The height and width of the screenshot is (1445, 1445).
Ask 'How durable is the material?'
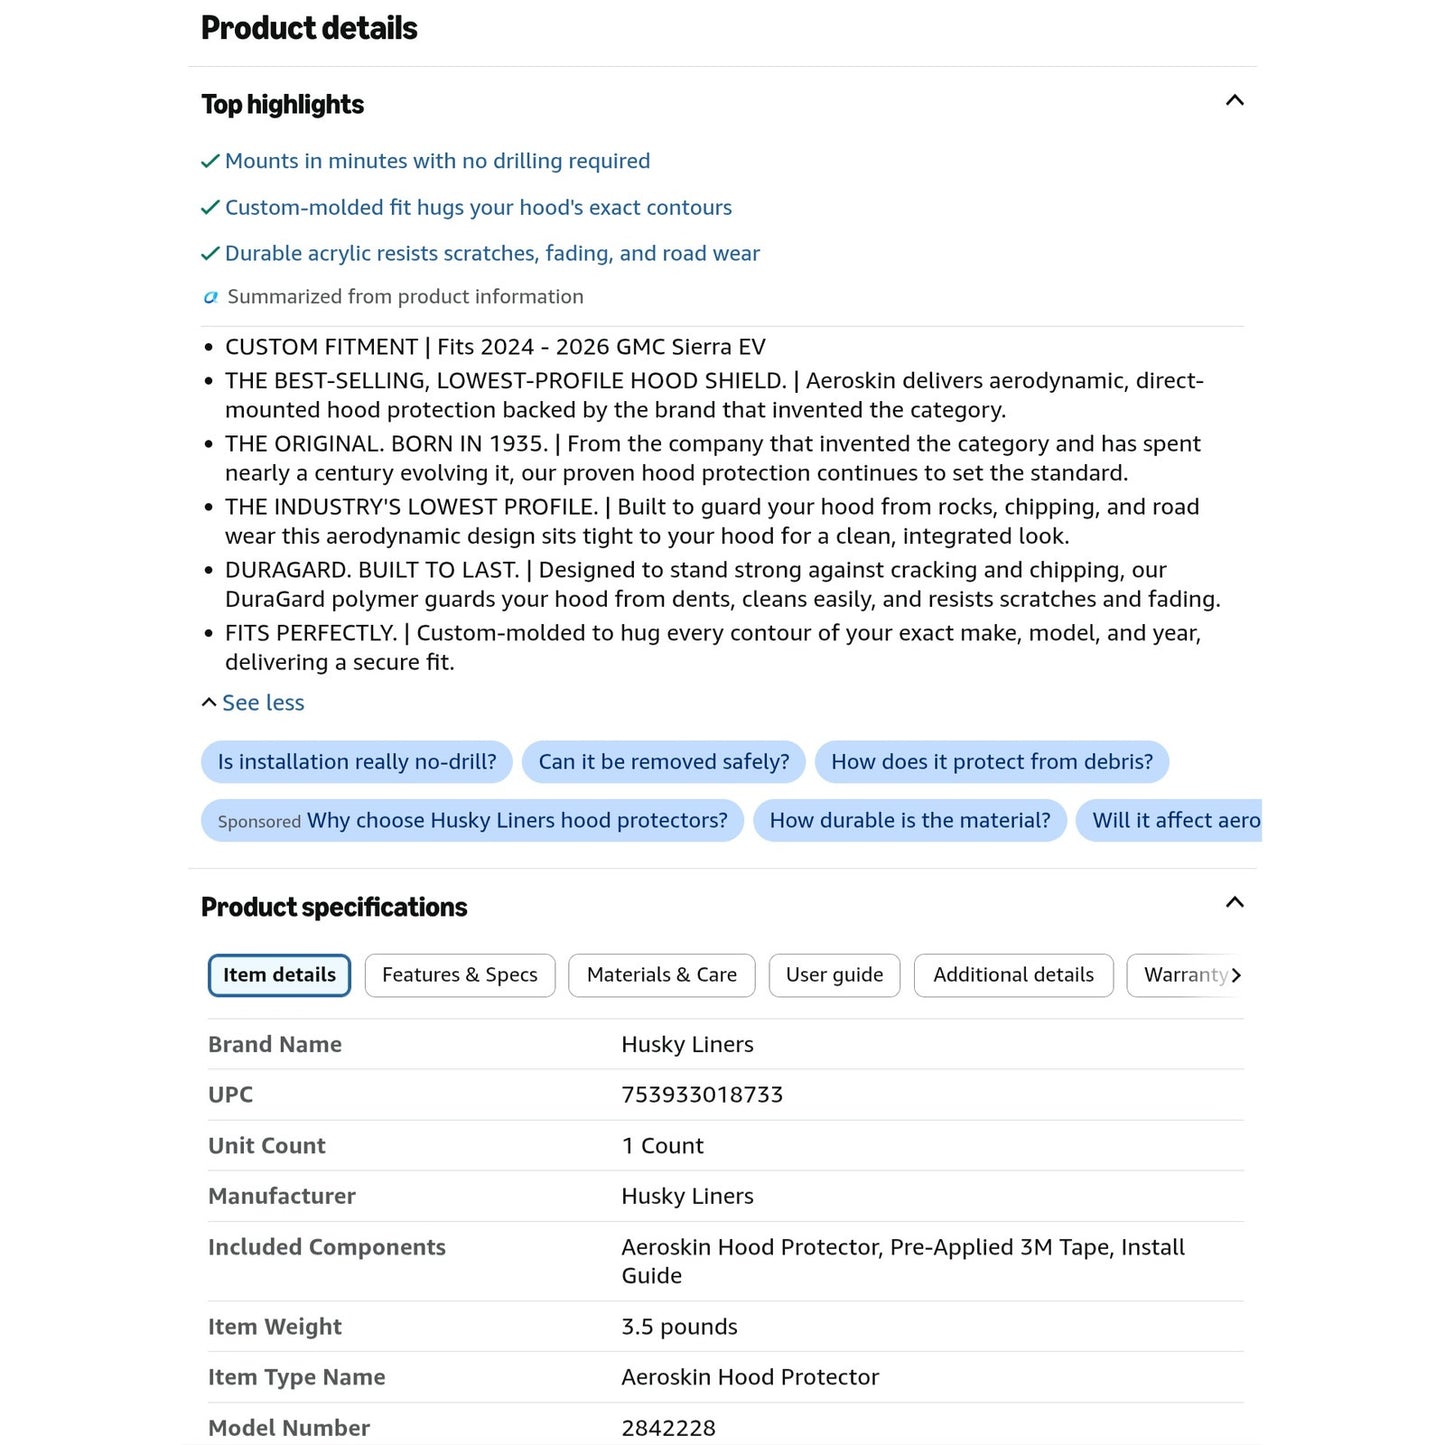(x=910, y=820)
